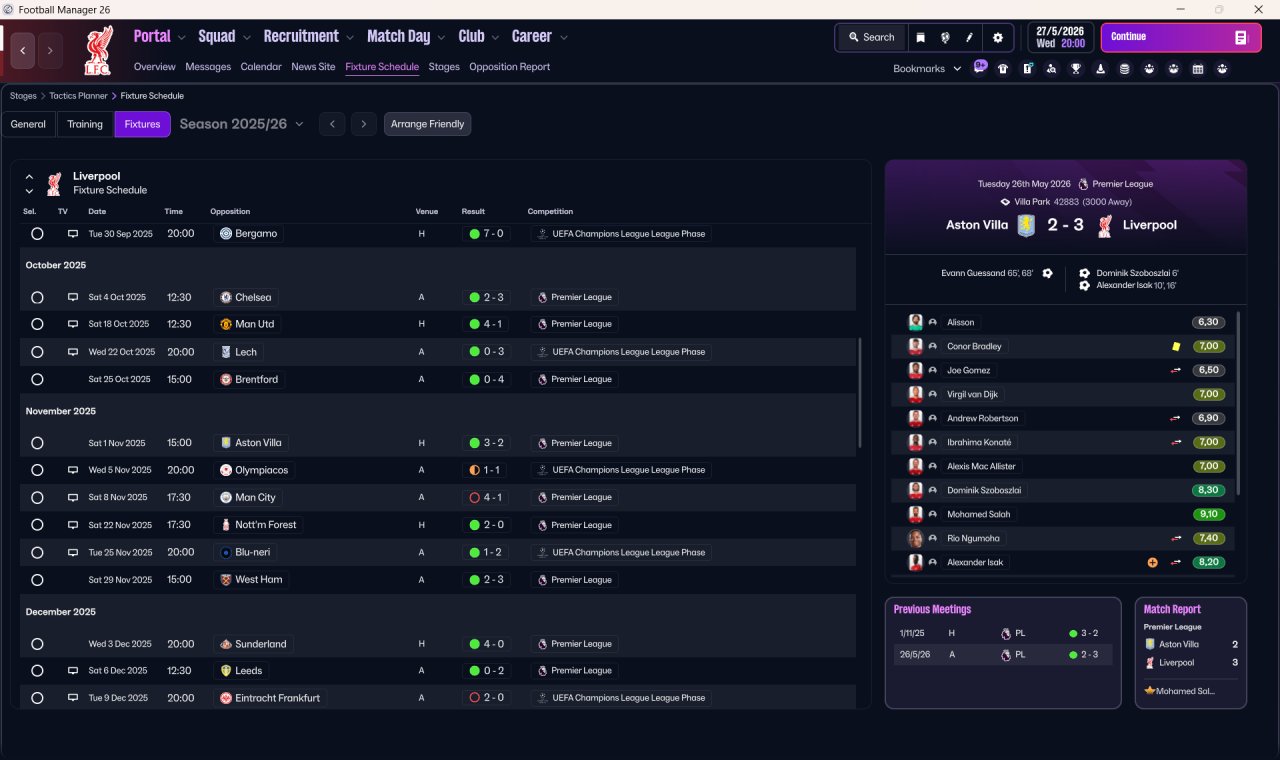Click the Brentford club badge icon
Viewport: 1280px width, 760px height.
(x=226, y=380)
